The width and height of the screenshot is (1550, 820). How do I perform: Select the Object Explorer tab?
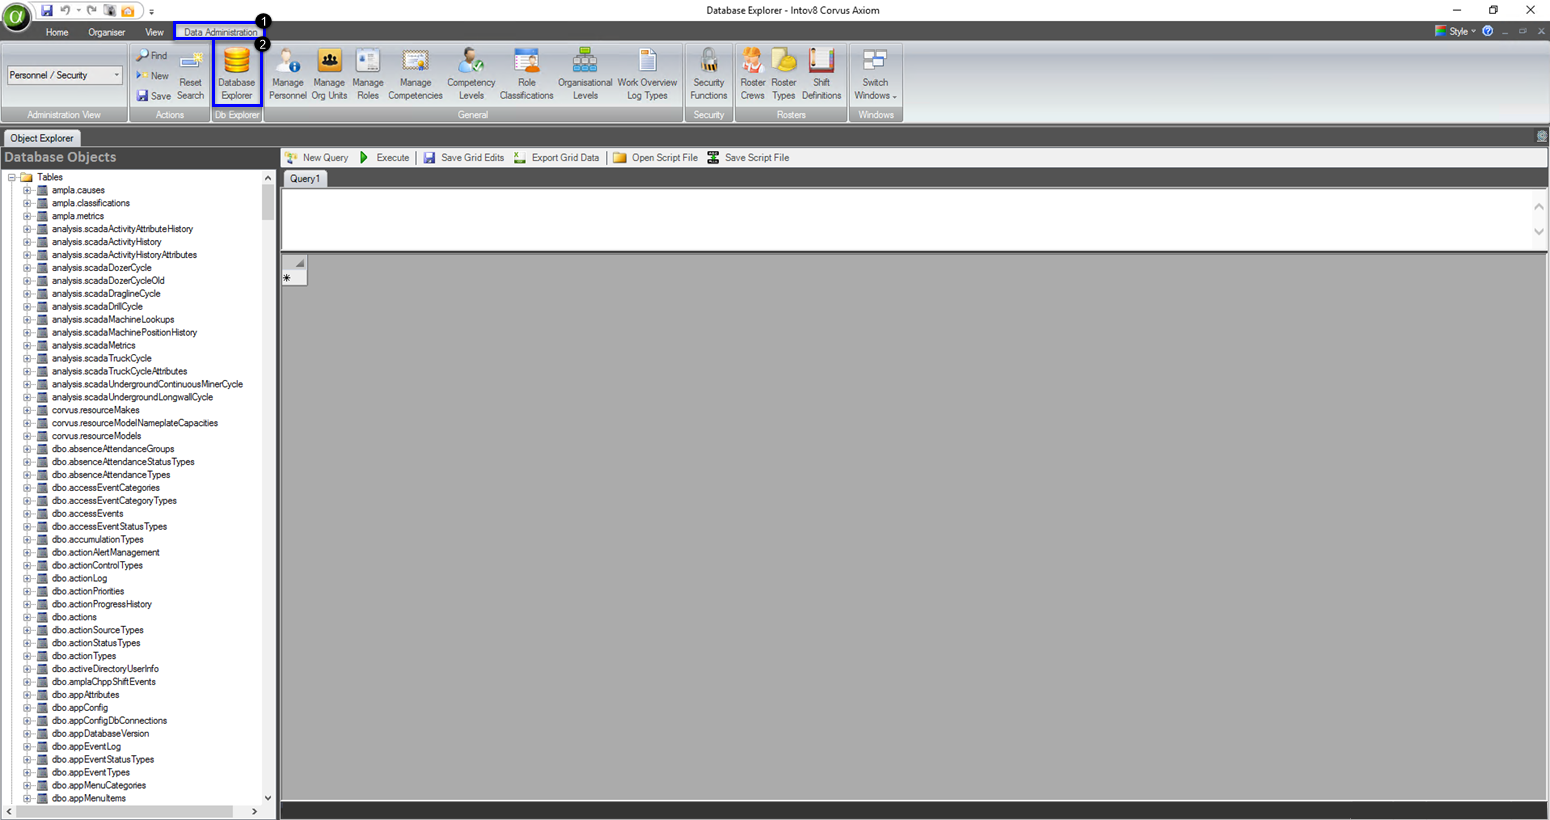(x=42, y=138)
